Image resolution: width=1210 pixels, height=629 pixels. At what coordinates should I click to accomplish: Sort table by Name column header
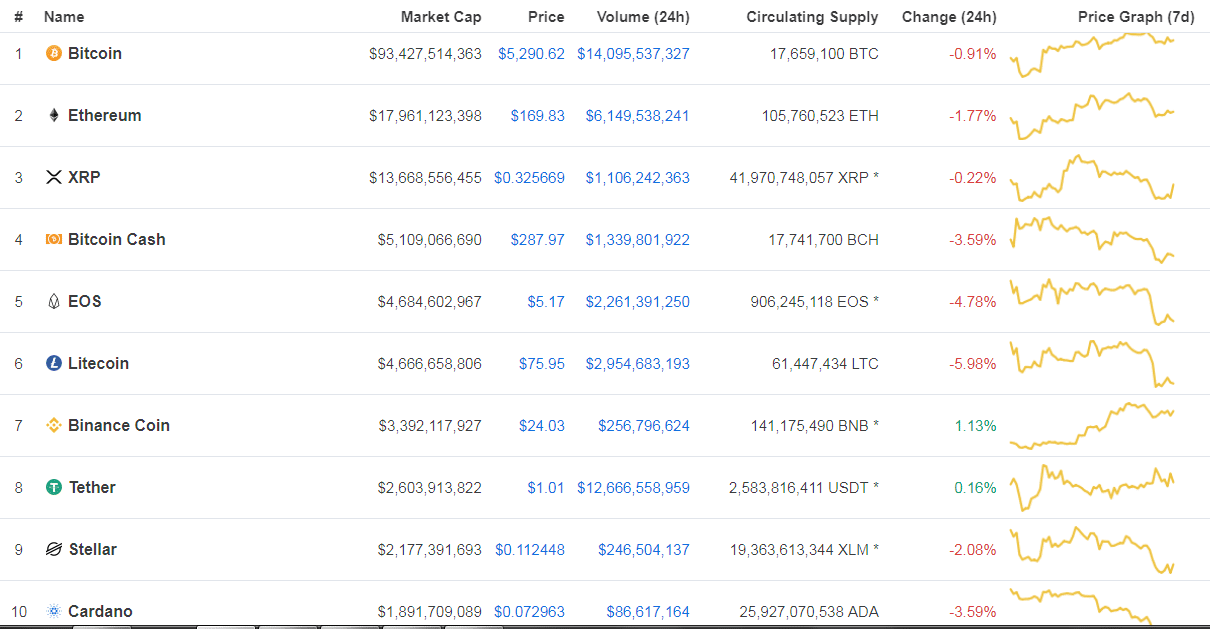[64, 17]
